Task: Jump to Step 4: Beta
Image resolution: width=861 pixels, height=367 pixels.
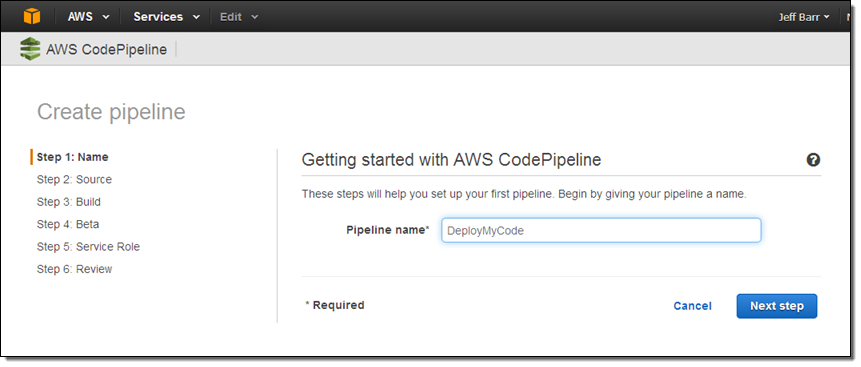Action: [x=68, y=224]
